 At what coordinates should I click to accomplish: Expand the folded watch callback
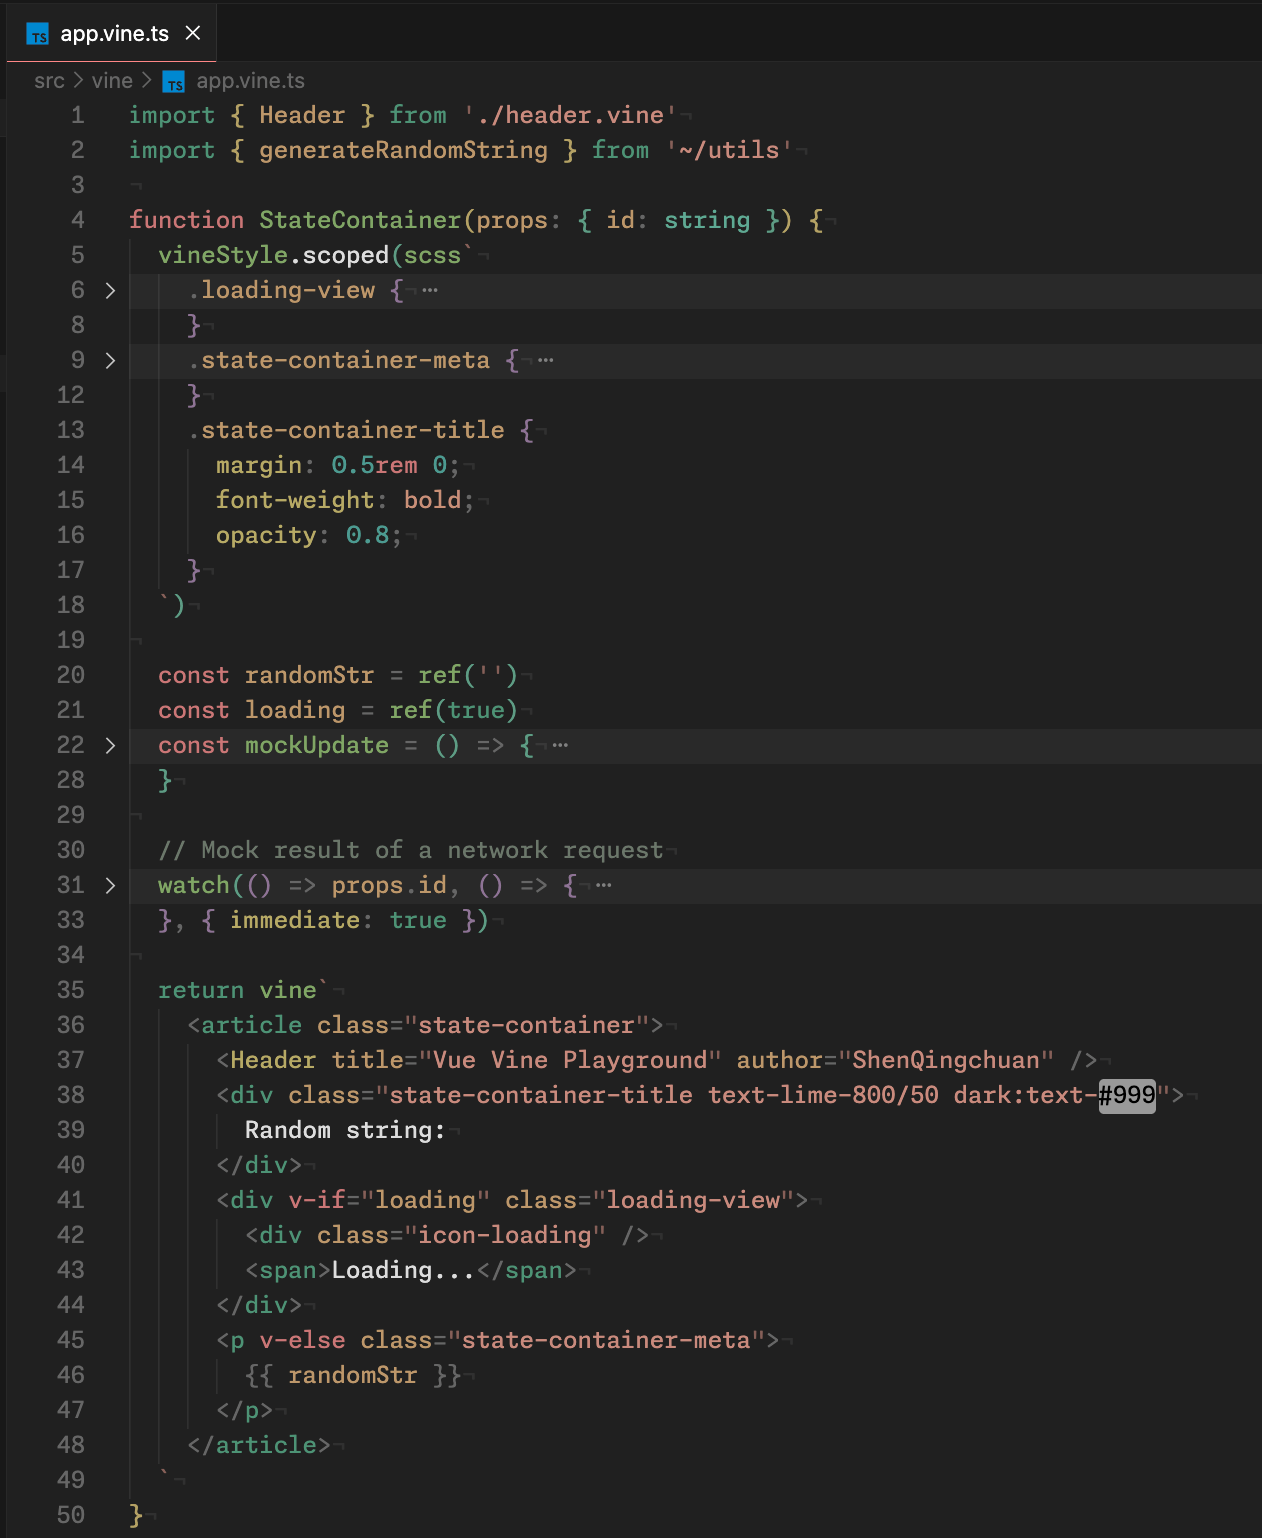[110, 886]
